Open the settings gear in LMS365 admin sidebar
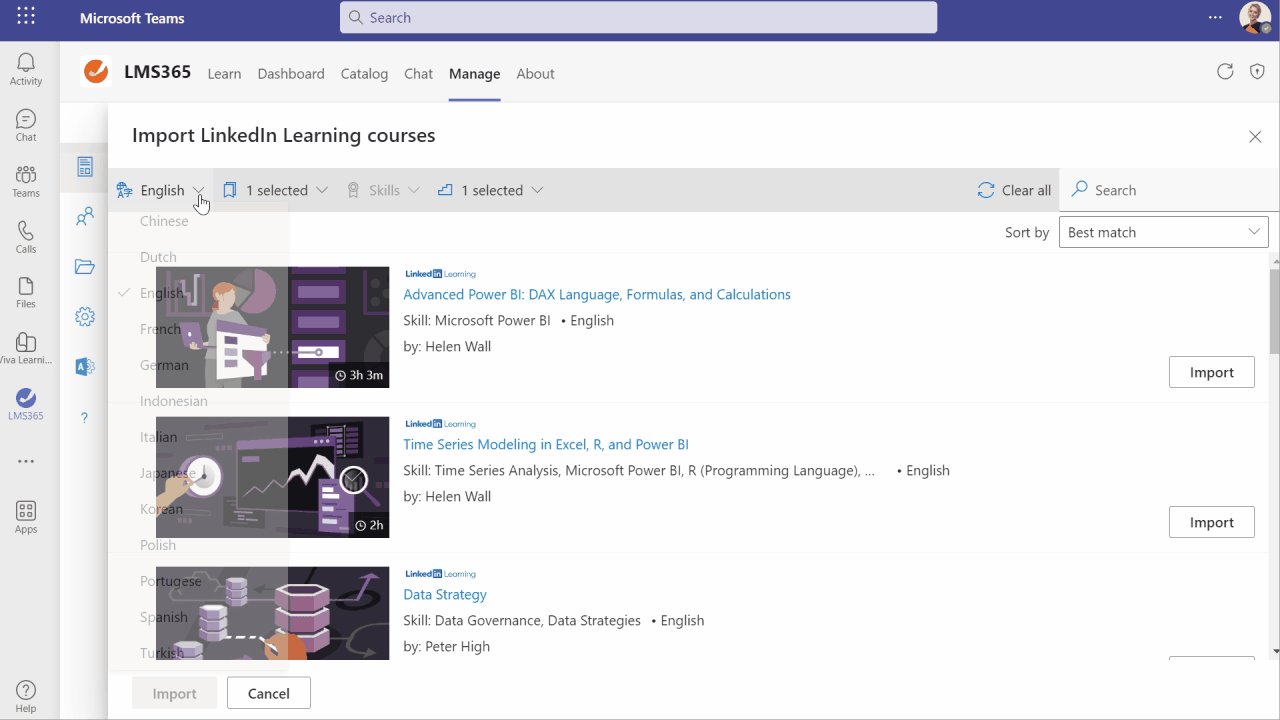 coord(85,317)
